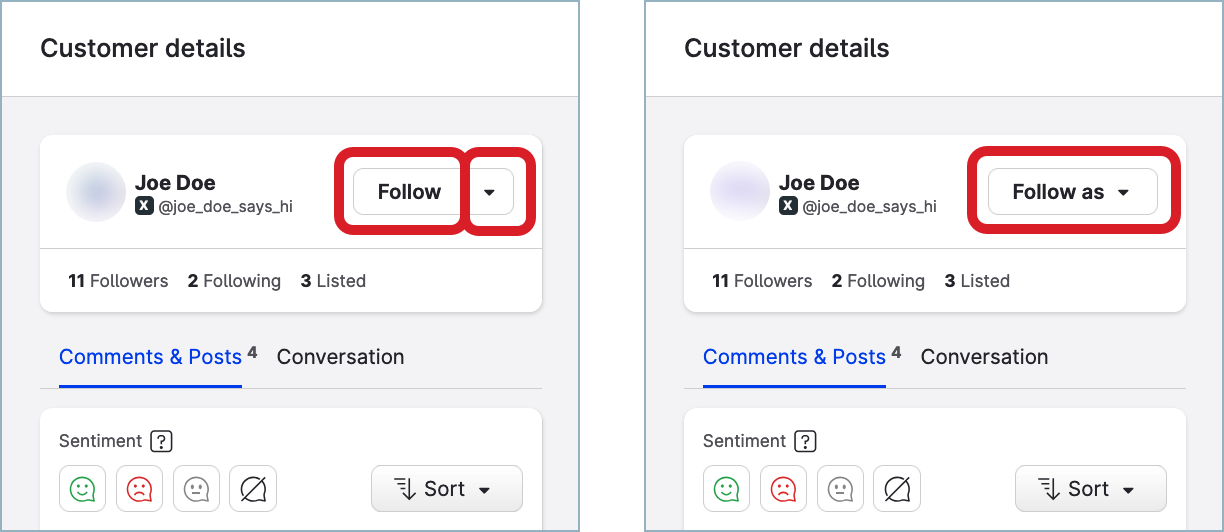Click the X network icon in right panel

tap(788, 207)
